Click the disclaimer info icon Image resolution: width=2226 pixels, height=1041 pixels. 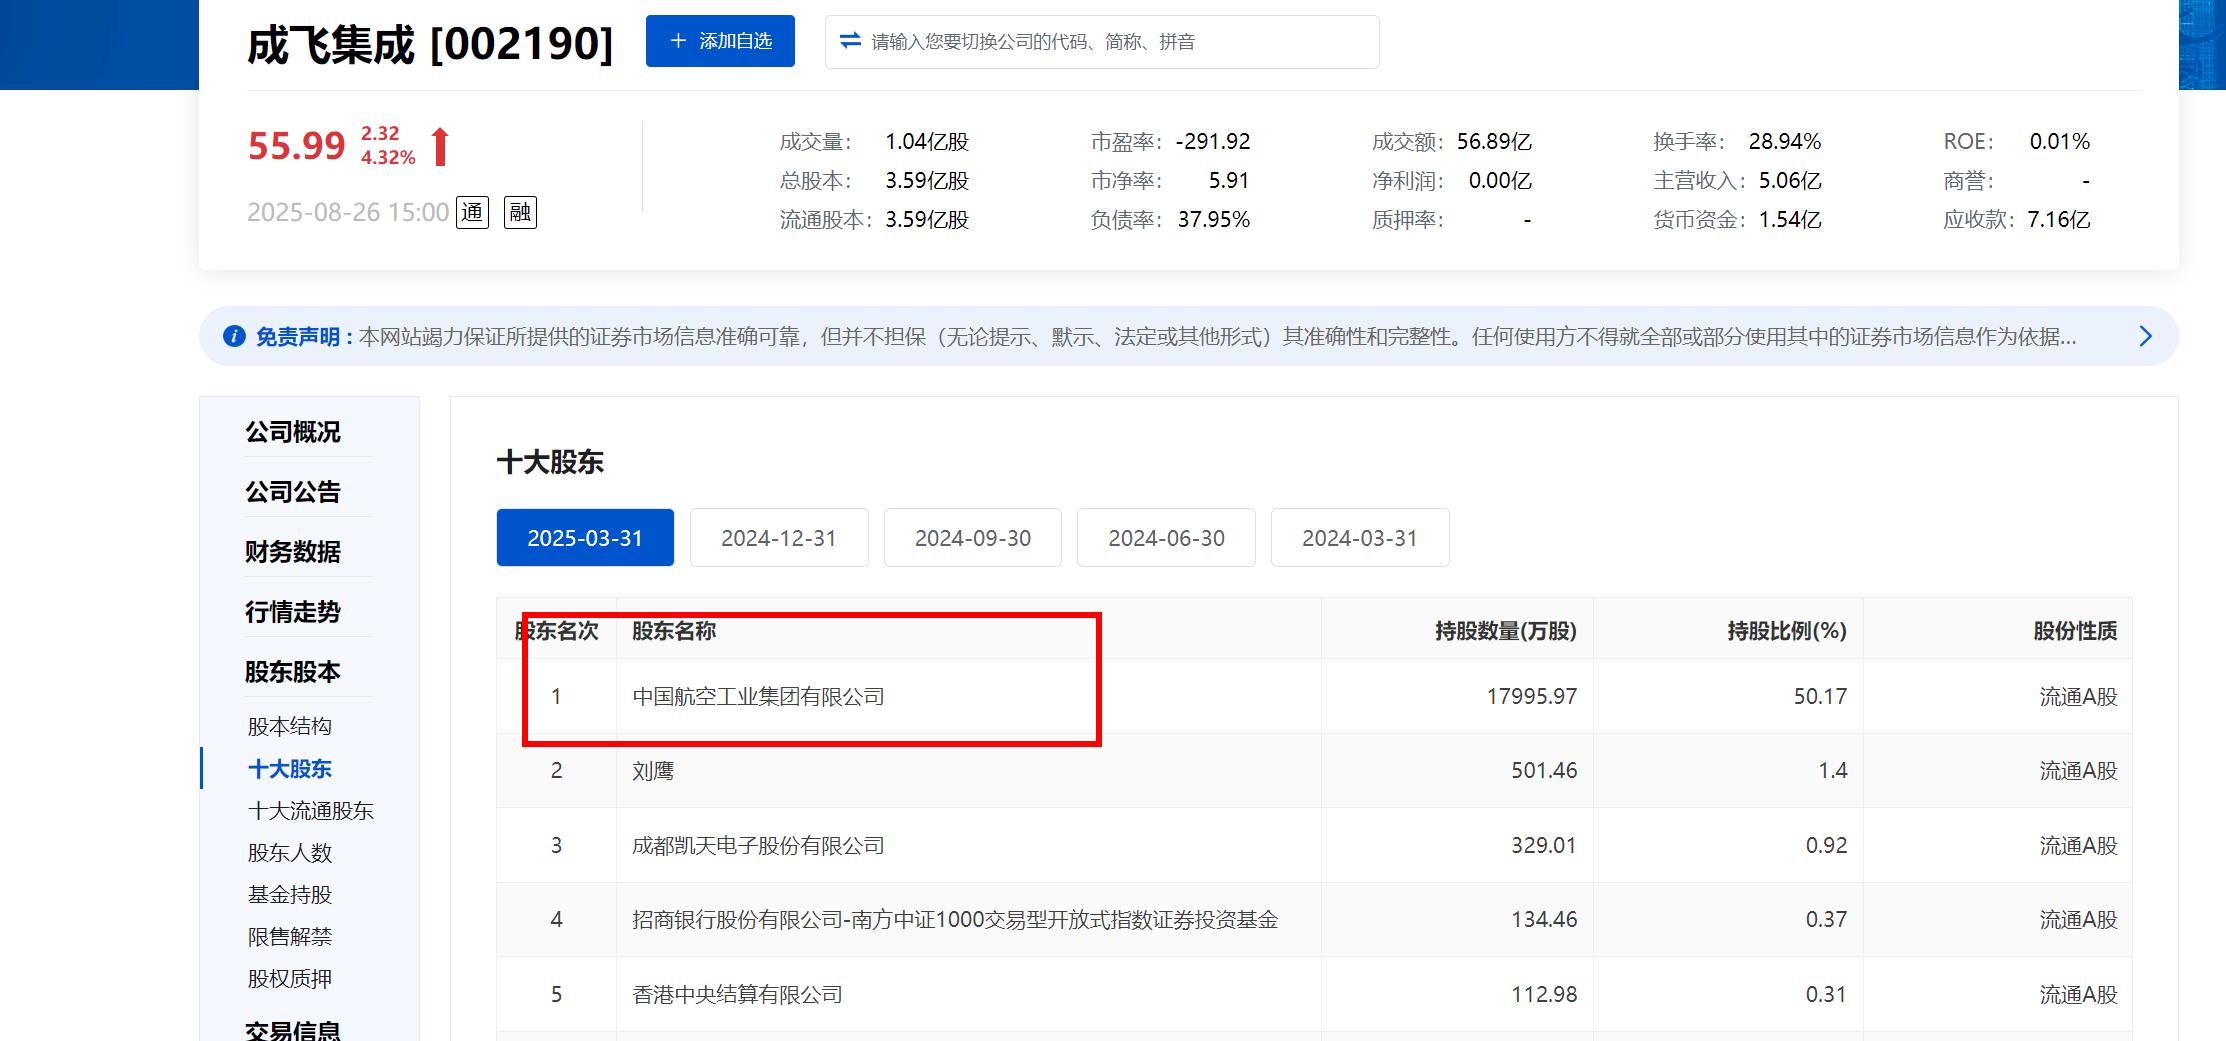[x=234, y=336]
